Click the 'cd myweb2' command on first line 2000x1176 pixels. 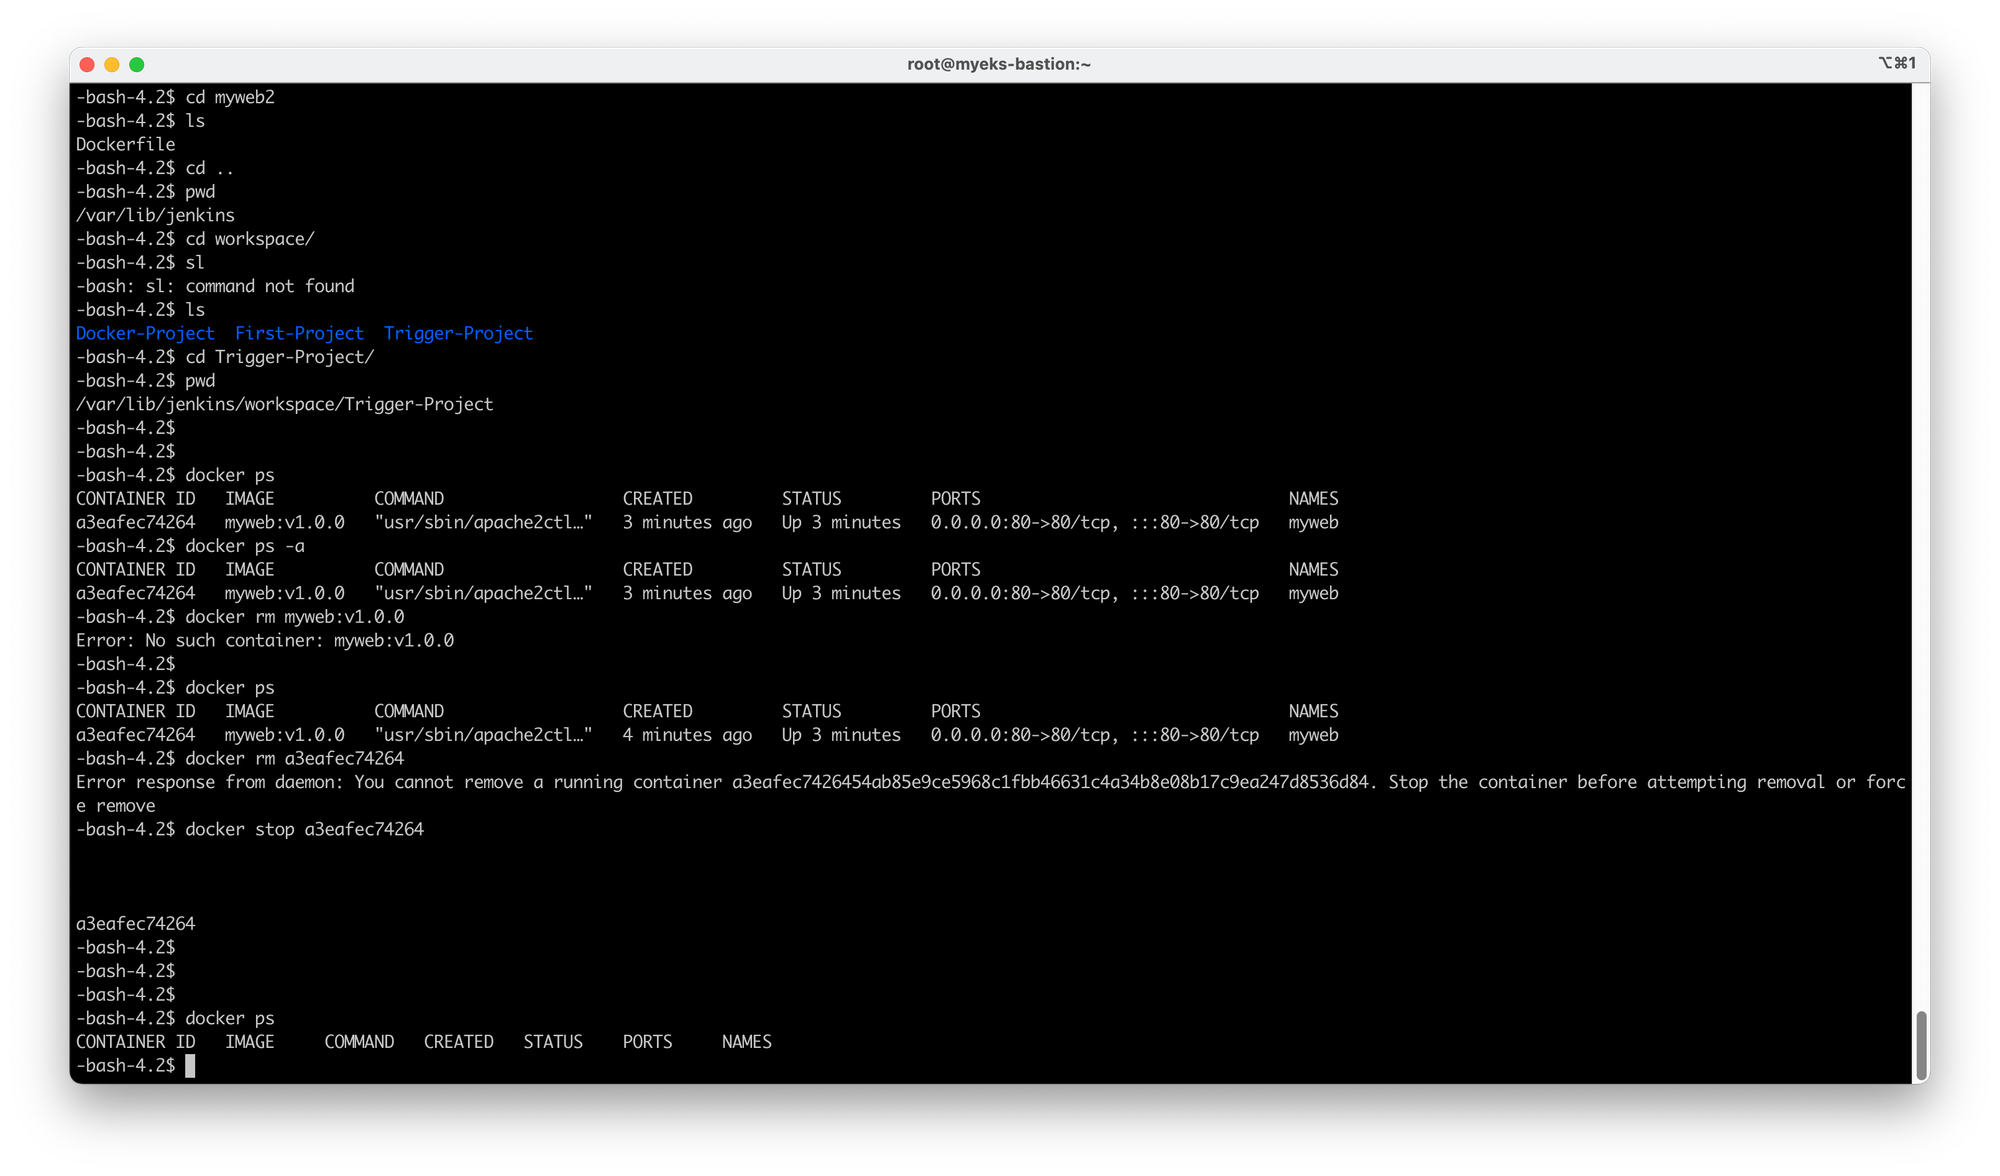[x=229, y=97]
